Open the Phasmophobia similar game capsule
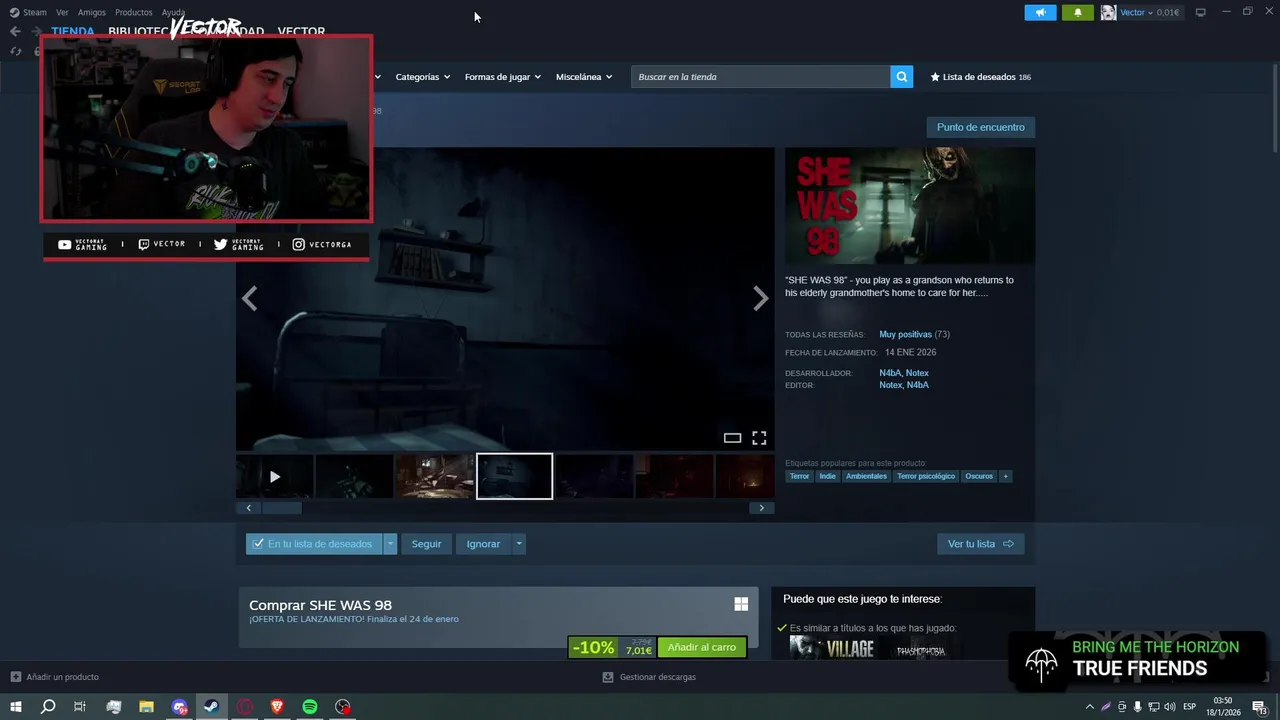Screen dimensions: 1280x720 coord(920,649)
